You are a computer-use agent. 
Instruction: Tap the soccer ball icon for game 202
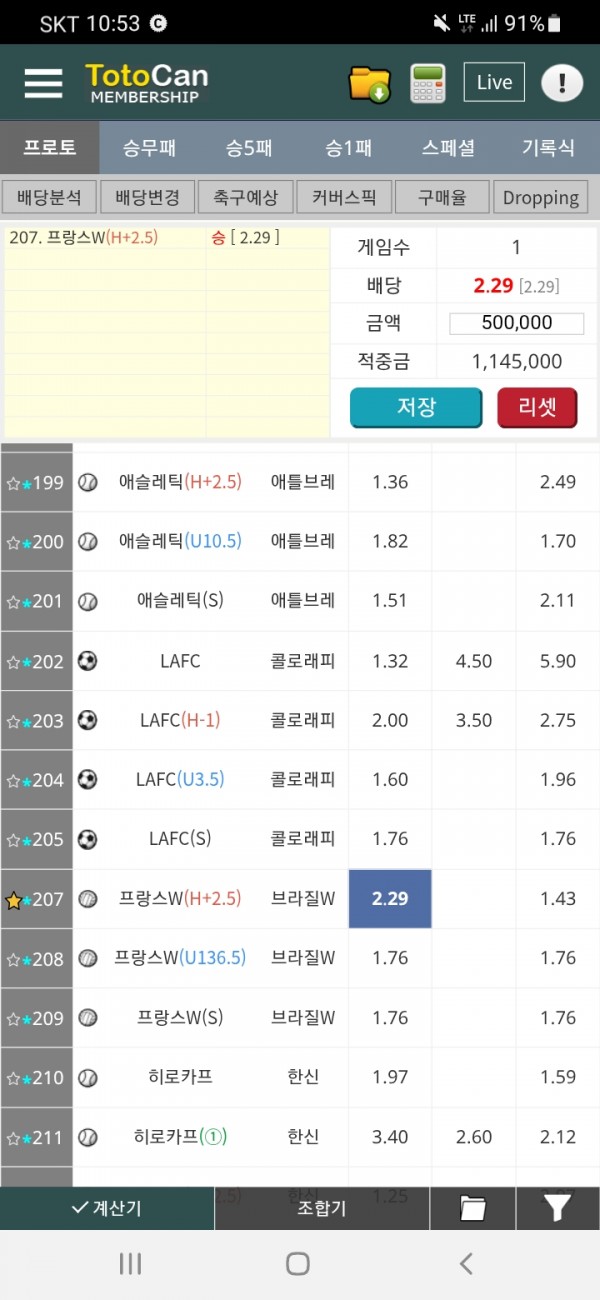88,661
